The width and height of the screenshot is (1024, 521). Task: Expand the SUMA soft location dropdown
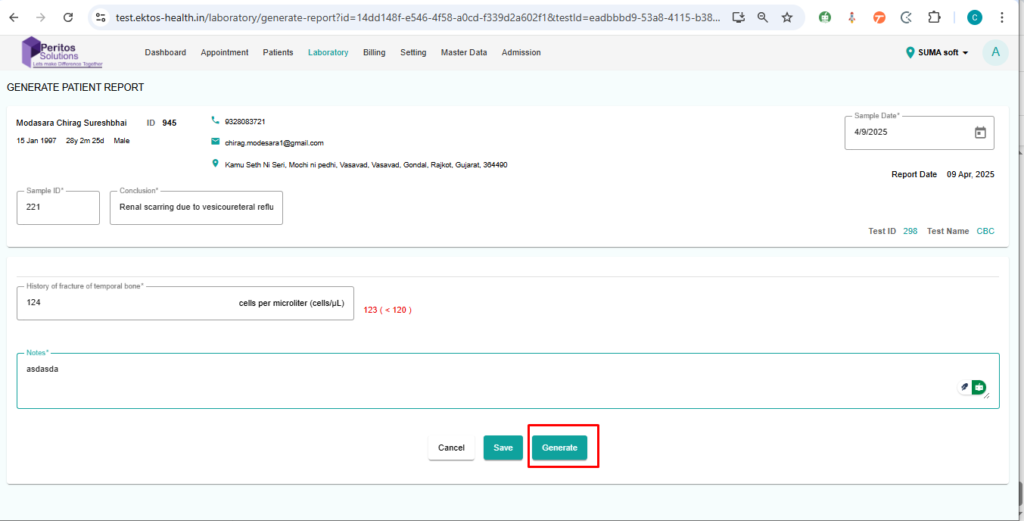point(938,53)
